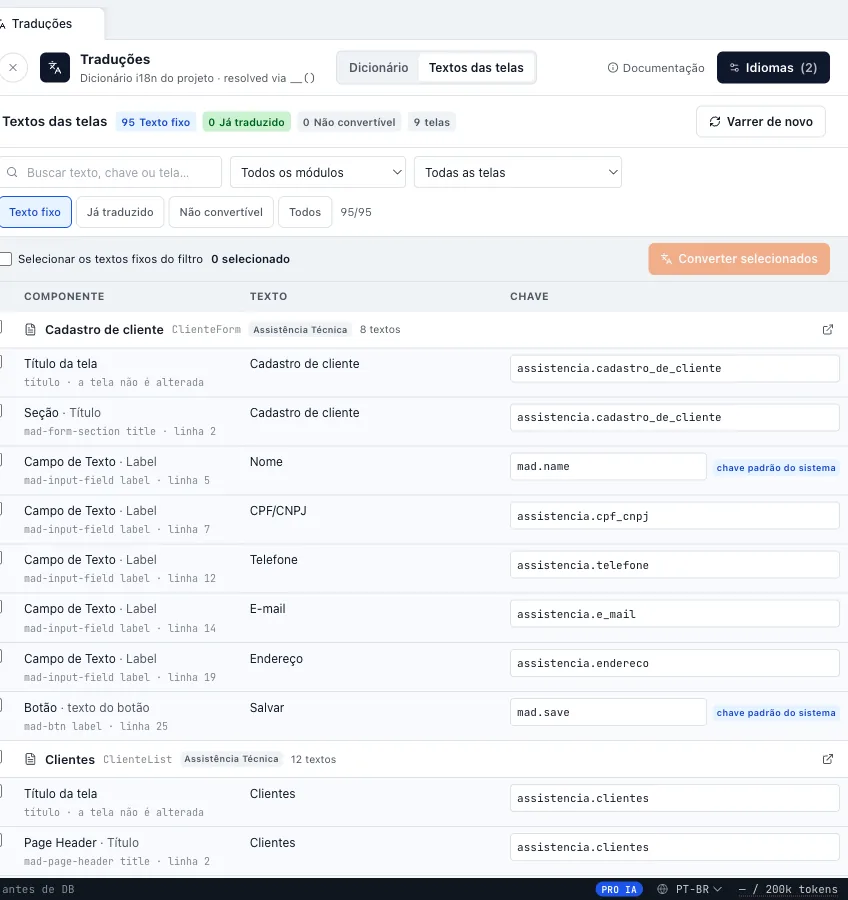Click the PRO IA badge in status bar
The height and width of the screenshot is (900, 848).
(x=619, y=889)
